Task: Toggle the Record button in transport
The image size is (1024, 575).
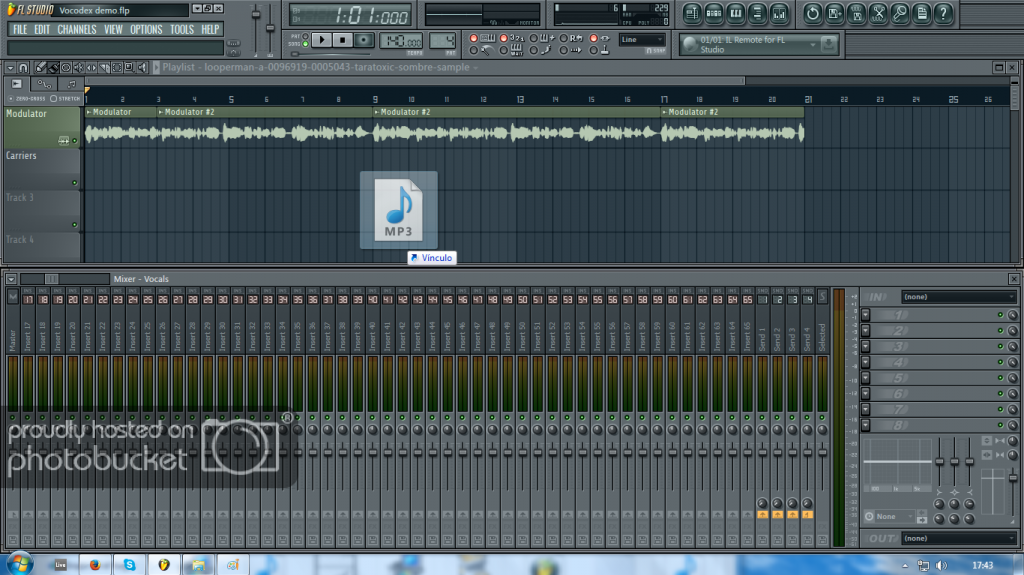Action: (364, 40)
